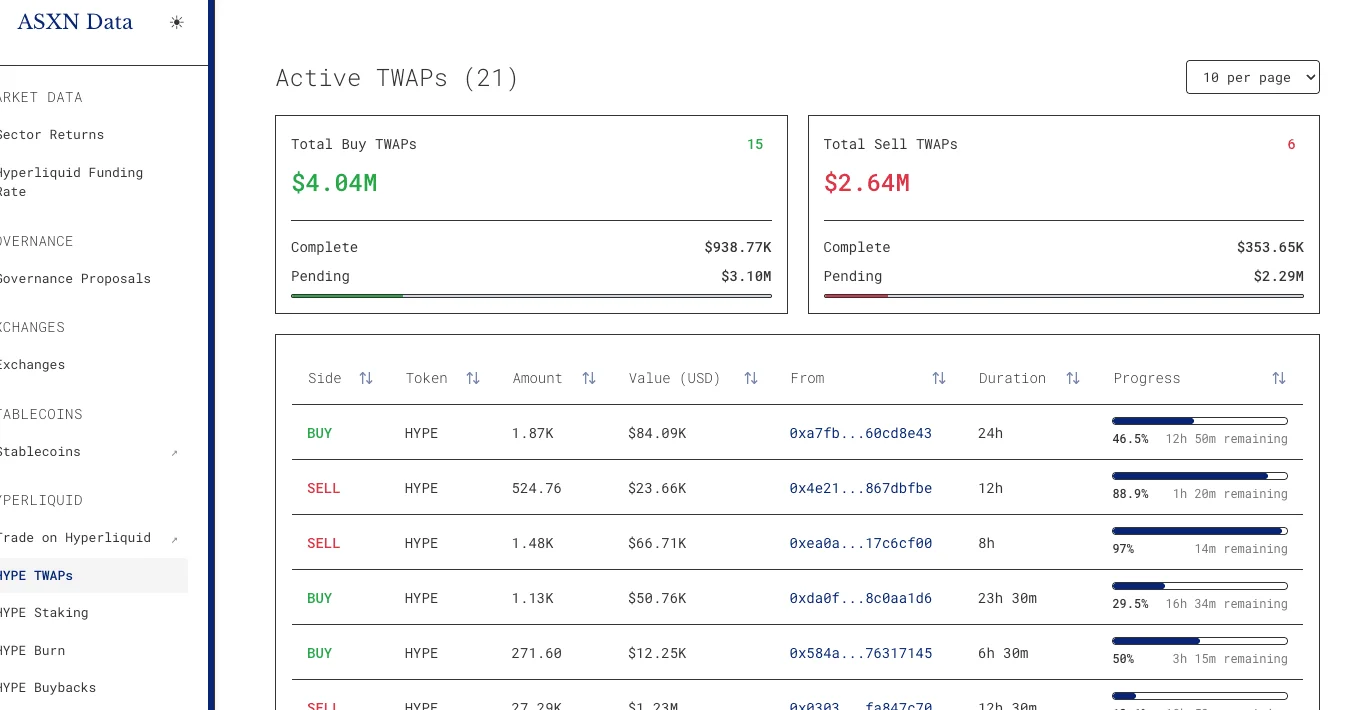1358x710 pixels.
Task: Open Trade on Hyperliquid sidebar link
Action: click(75, 538)
